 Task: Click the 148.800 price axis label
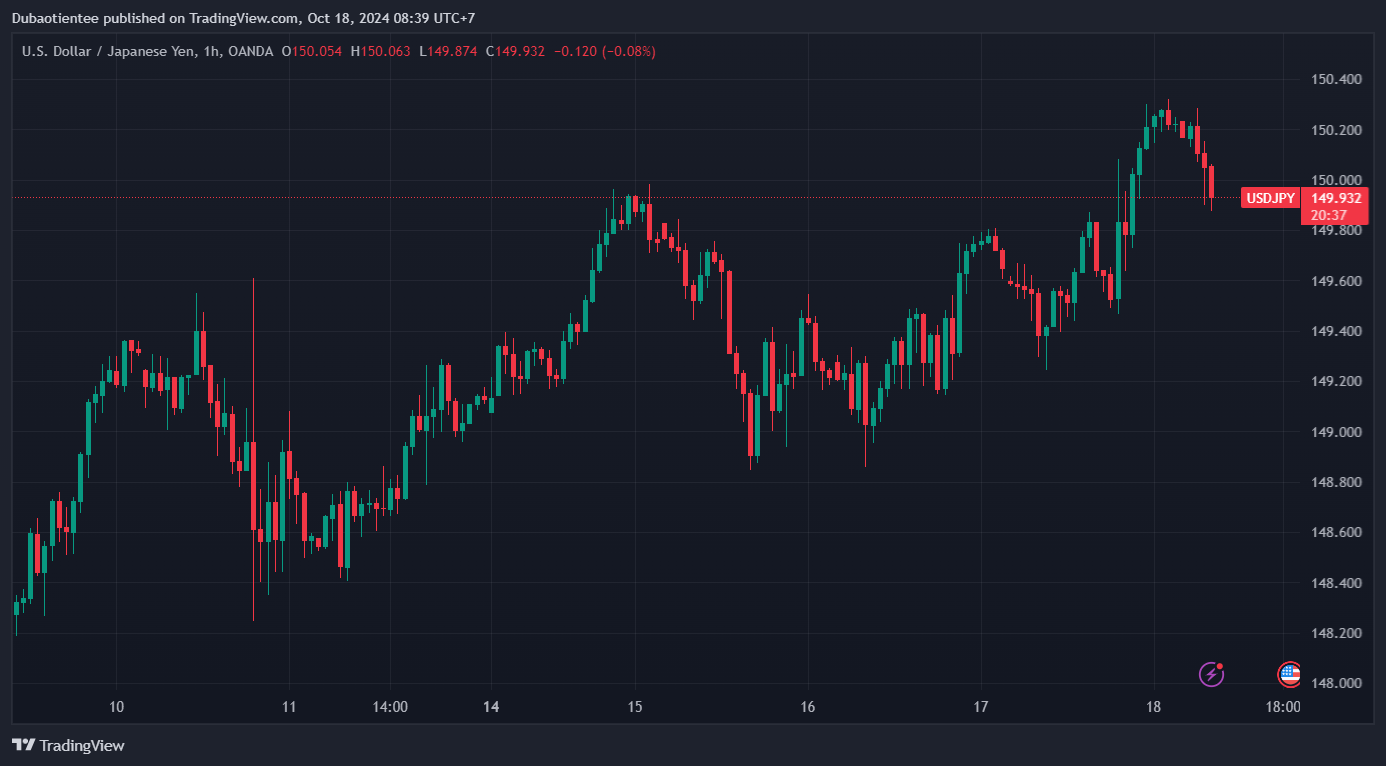click(x=1337, y=482)
